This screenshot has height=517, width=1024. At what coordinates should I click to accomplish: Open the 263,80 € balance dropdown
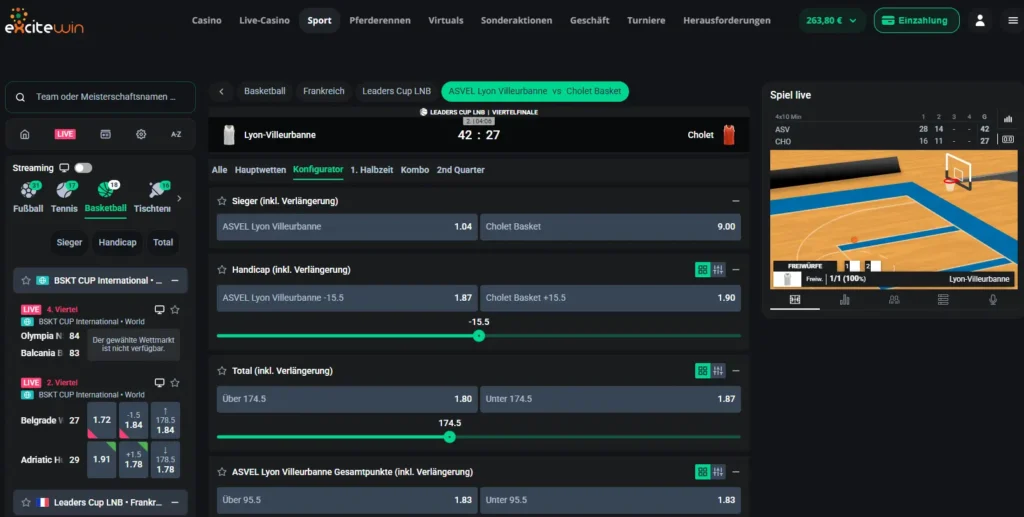coord(832,20)
